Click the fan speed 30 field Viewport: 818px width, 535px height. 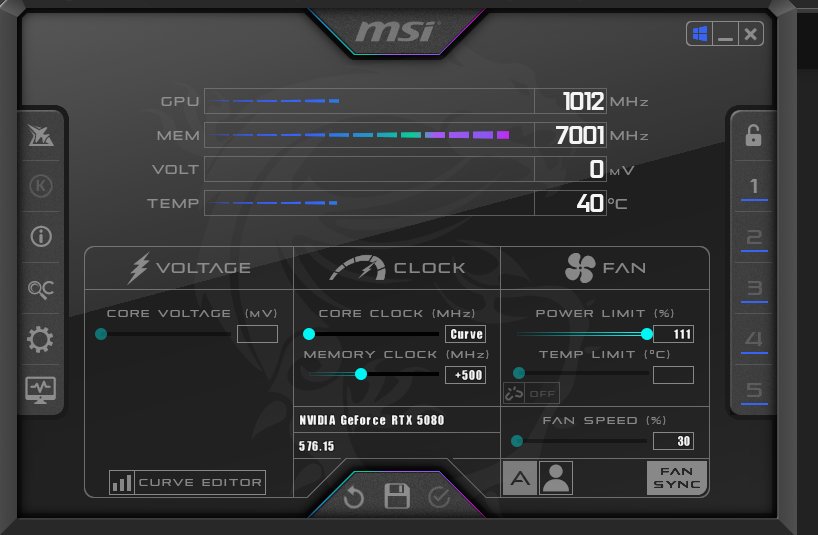(673, 441)
